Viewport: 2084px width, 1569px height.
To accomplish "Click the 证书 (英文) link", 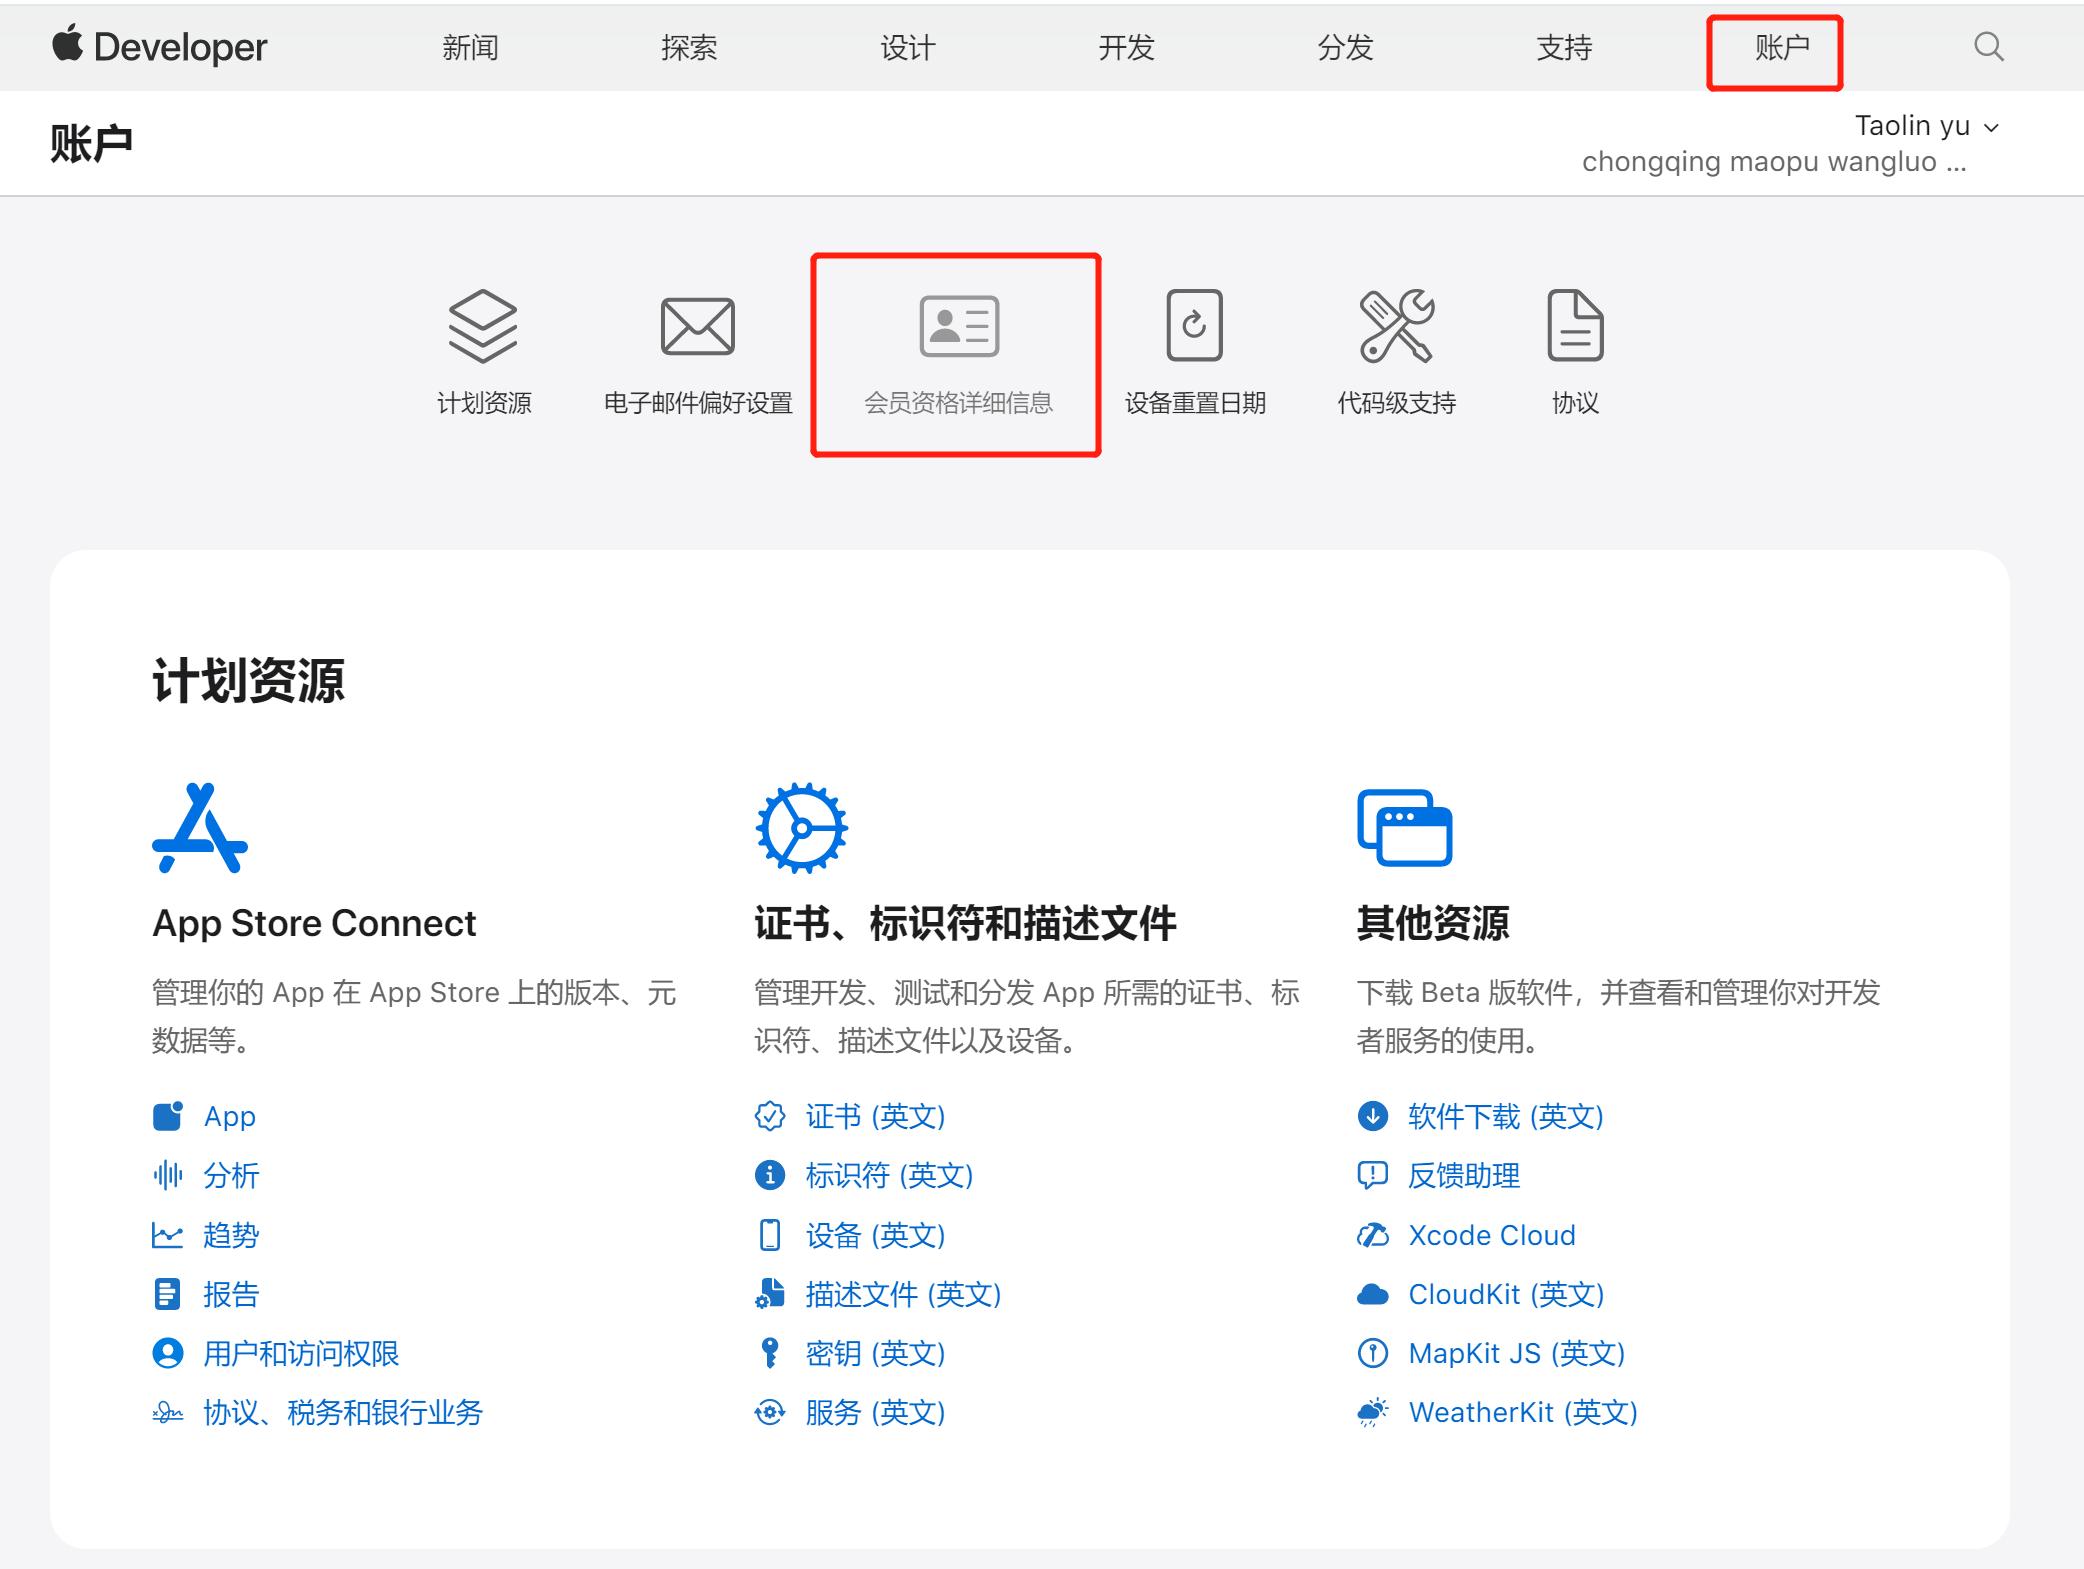I will [875, 1117].
